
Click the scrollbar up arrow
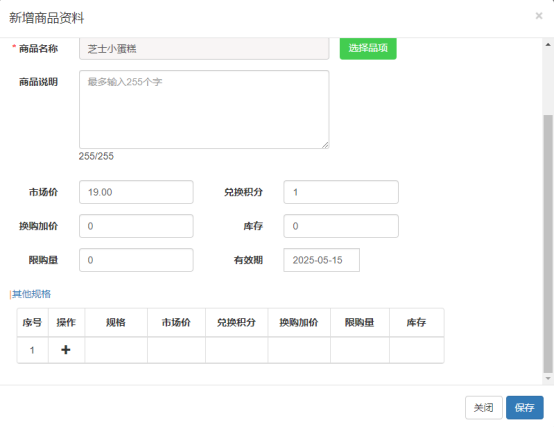(x=548, y=45)
